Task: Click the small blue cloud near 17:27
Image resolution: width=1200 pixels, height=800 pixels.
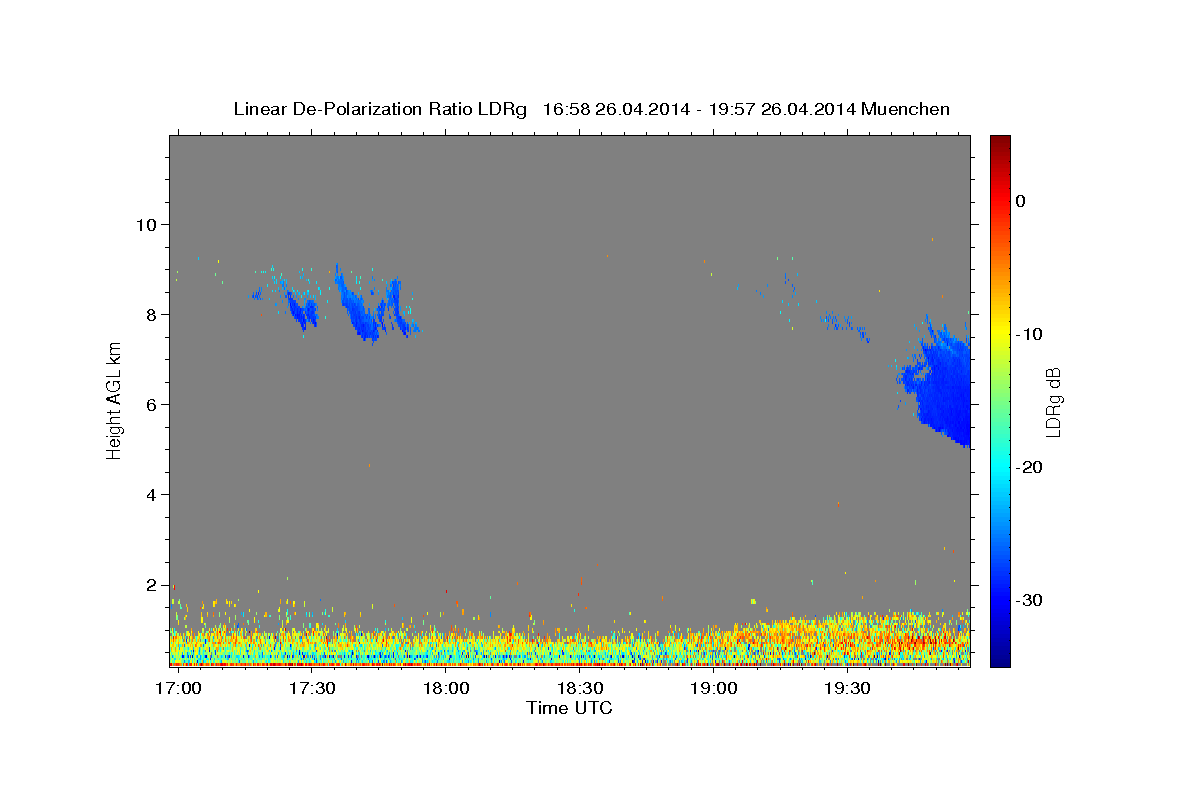Action: coord(301,307)
